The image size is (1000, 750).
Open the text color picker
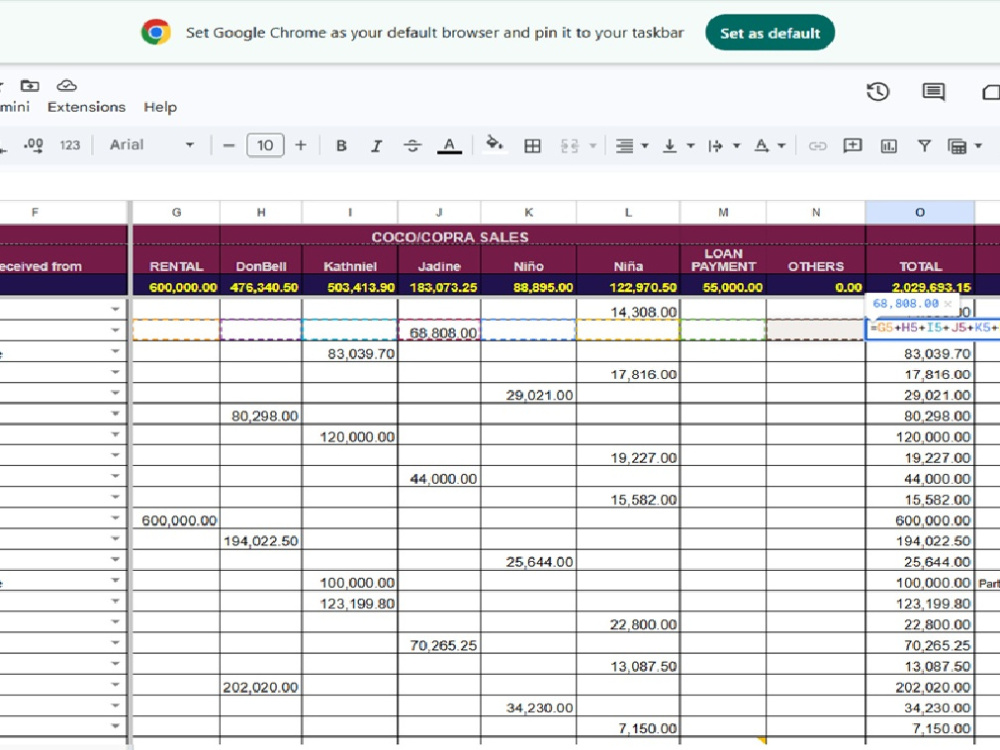tap(449, 145)
